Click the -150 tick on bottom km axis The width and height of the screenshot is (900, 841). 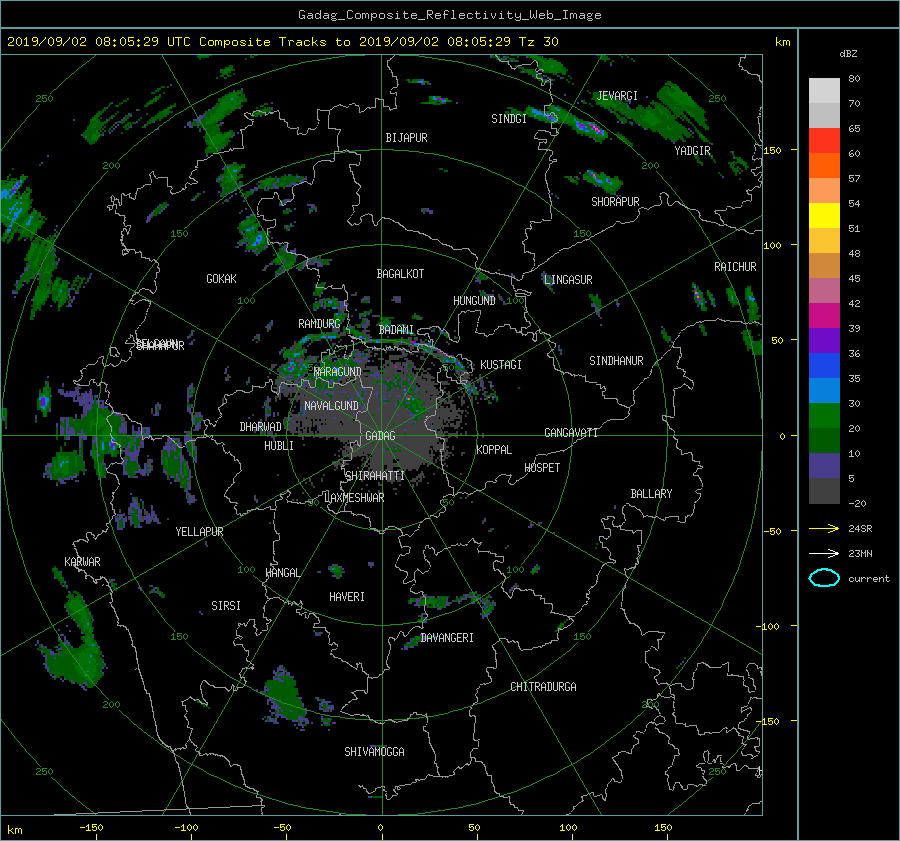pos(91,827)
